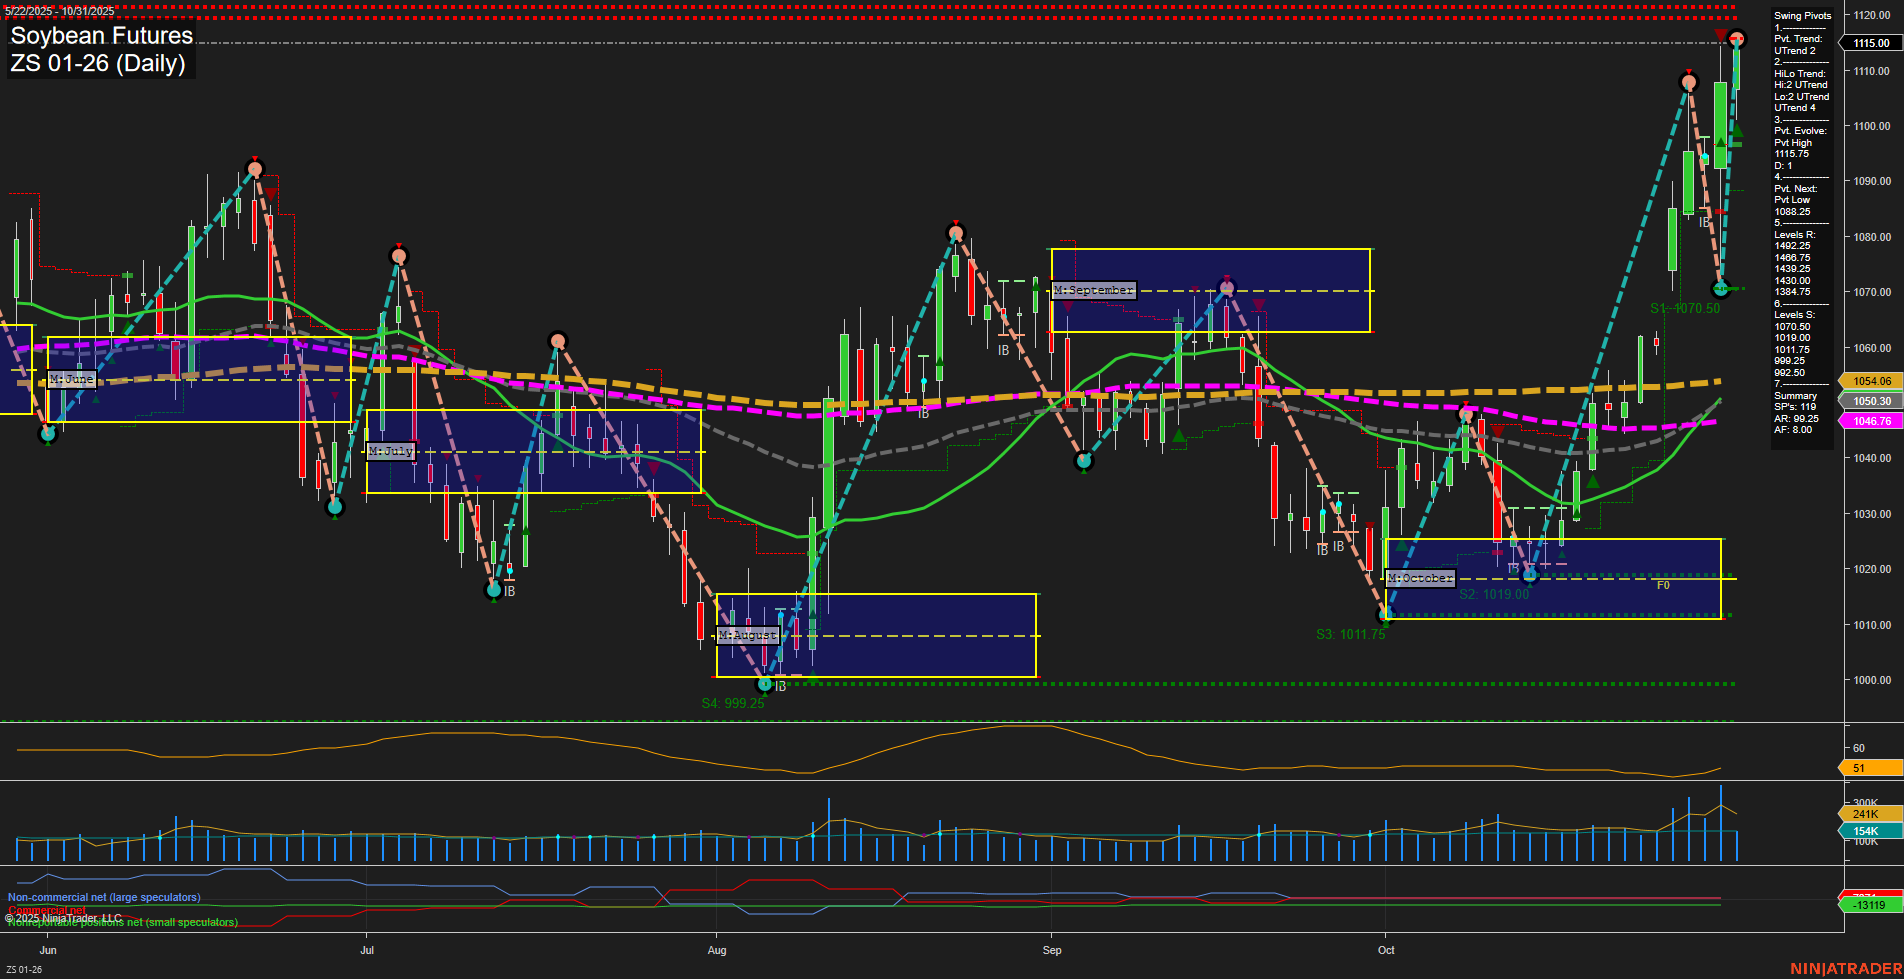Click the pivot circle above the early July high
1904x979 pixels.
pyautogui.click(x=399, y=258)
